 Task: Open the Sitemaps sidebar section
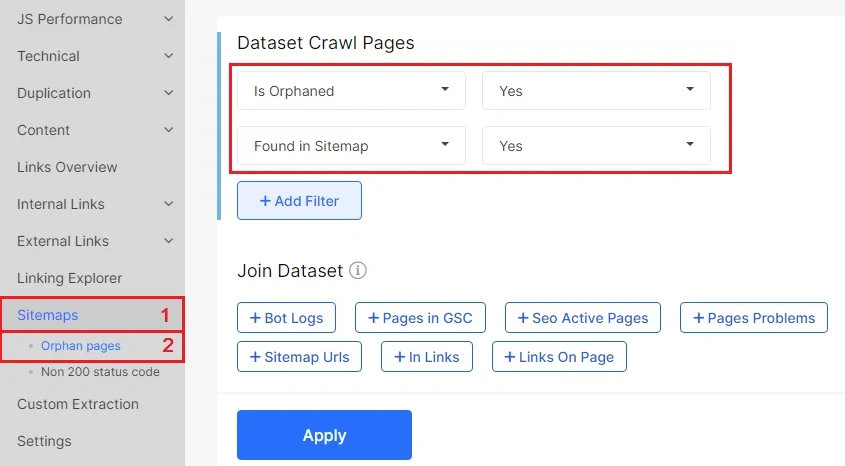click(x=47, y=315)
